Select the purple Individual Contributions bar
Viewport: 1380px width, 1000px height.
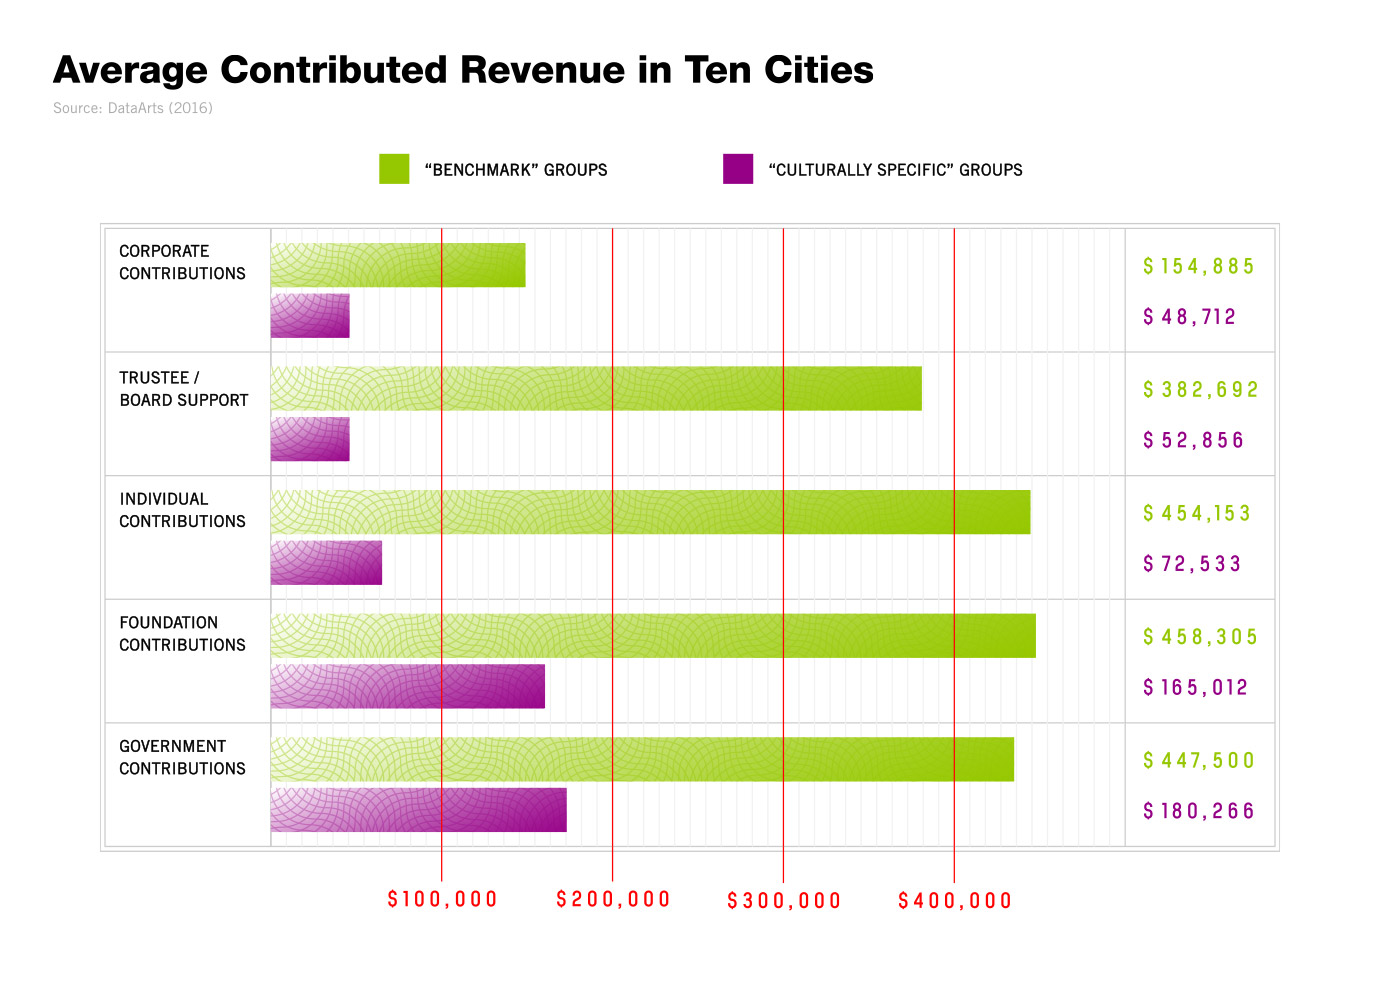326,563
